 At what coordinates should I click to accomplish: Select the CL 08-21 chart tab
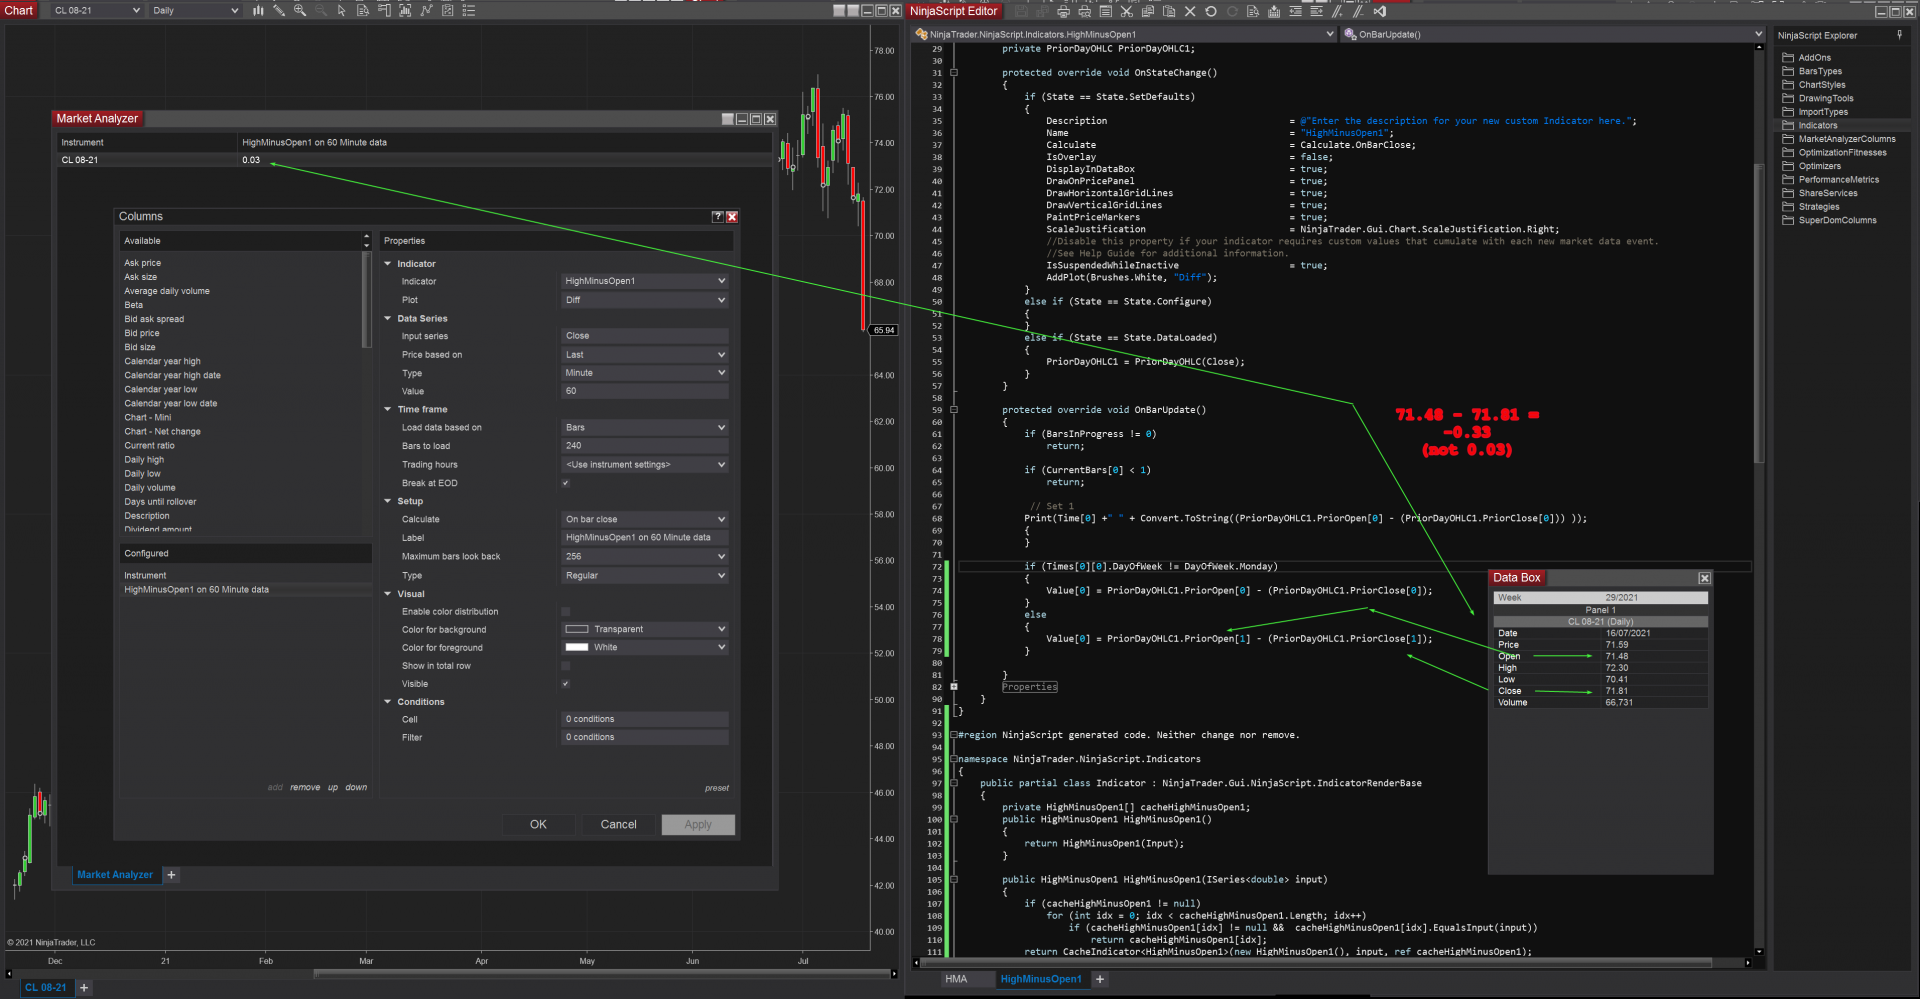point(46,988)
